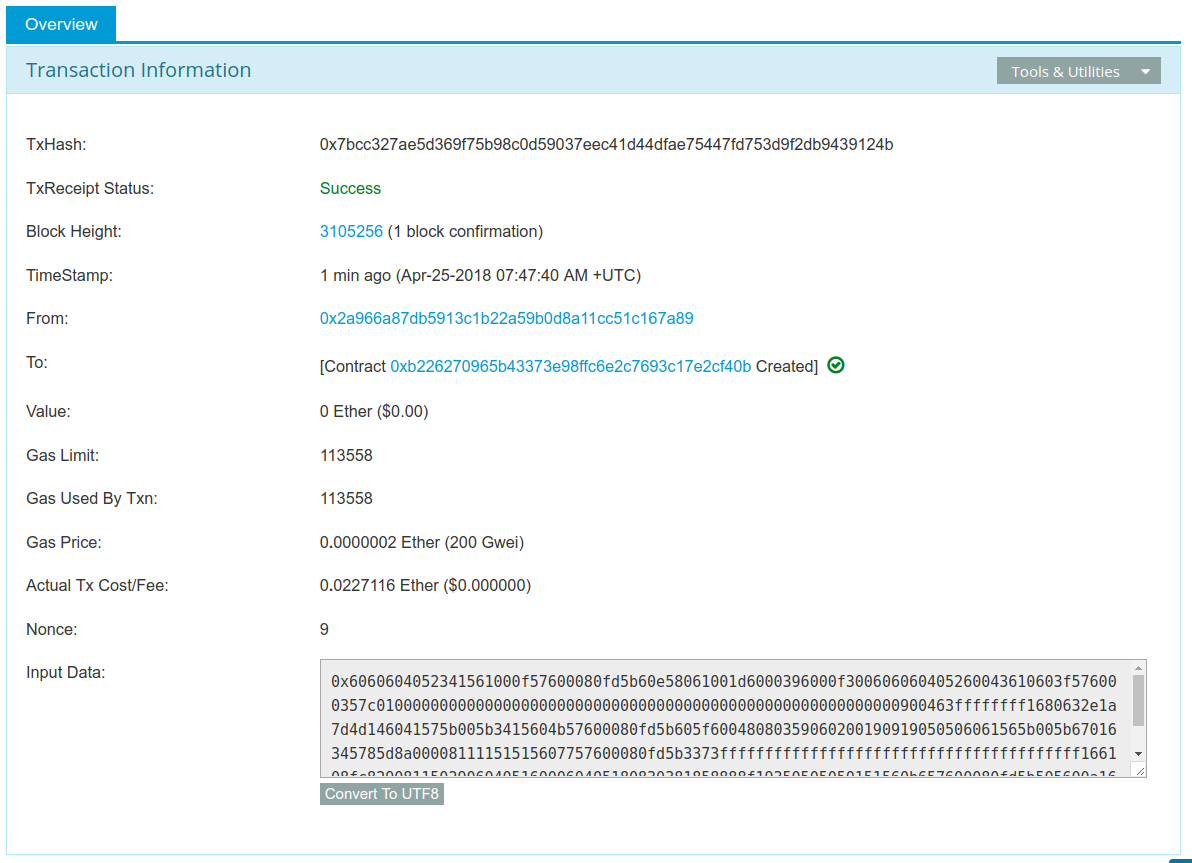Click the Input Data scrollbar thumb
Screen dimensions: 1192x863
pyautogui.click(x=1138, y=701)
